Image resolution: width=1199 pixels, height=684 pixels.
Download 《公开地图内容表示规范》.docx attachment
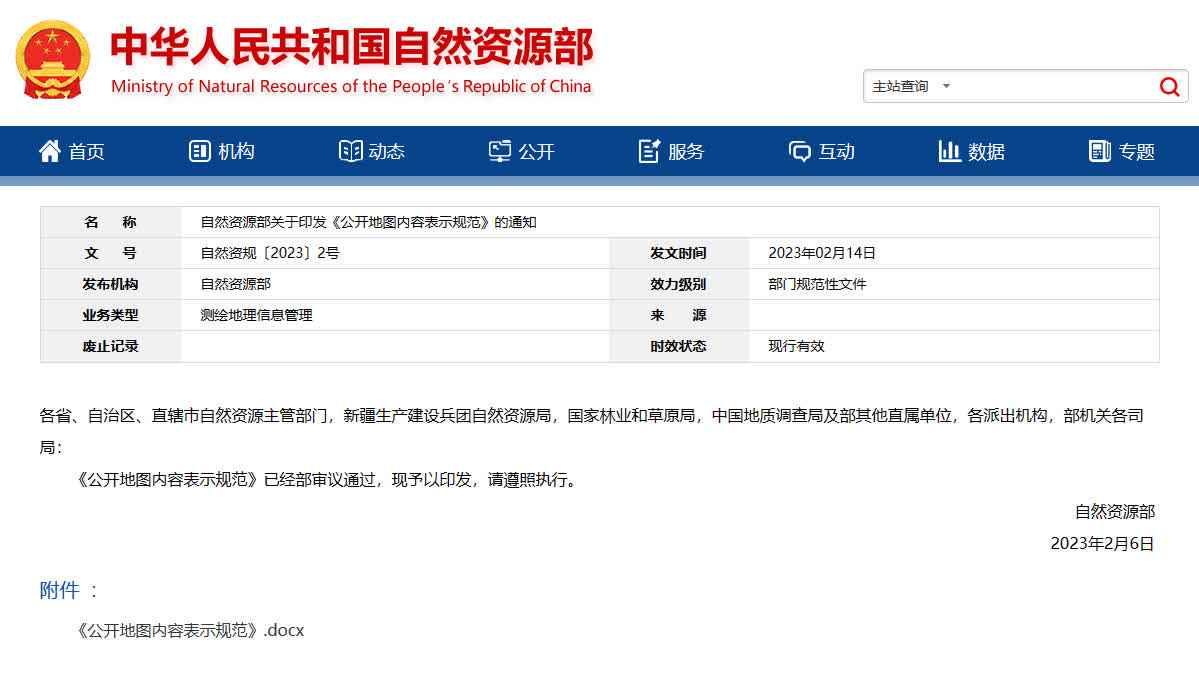(x=190, y=631)
